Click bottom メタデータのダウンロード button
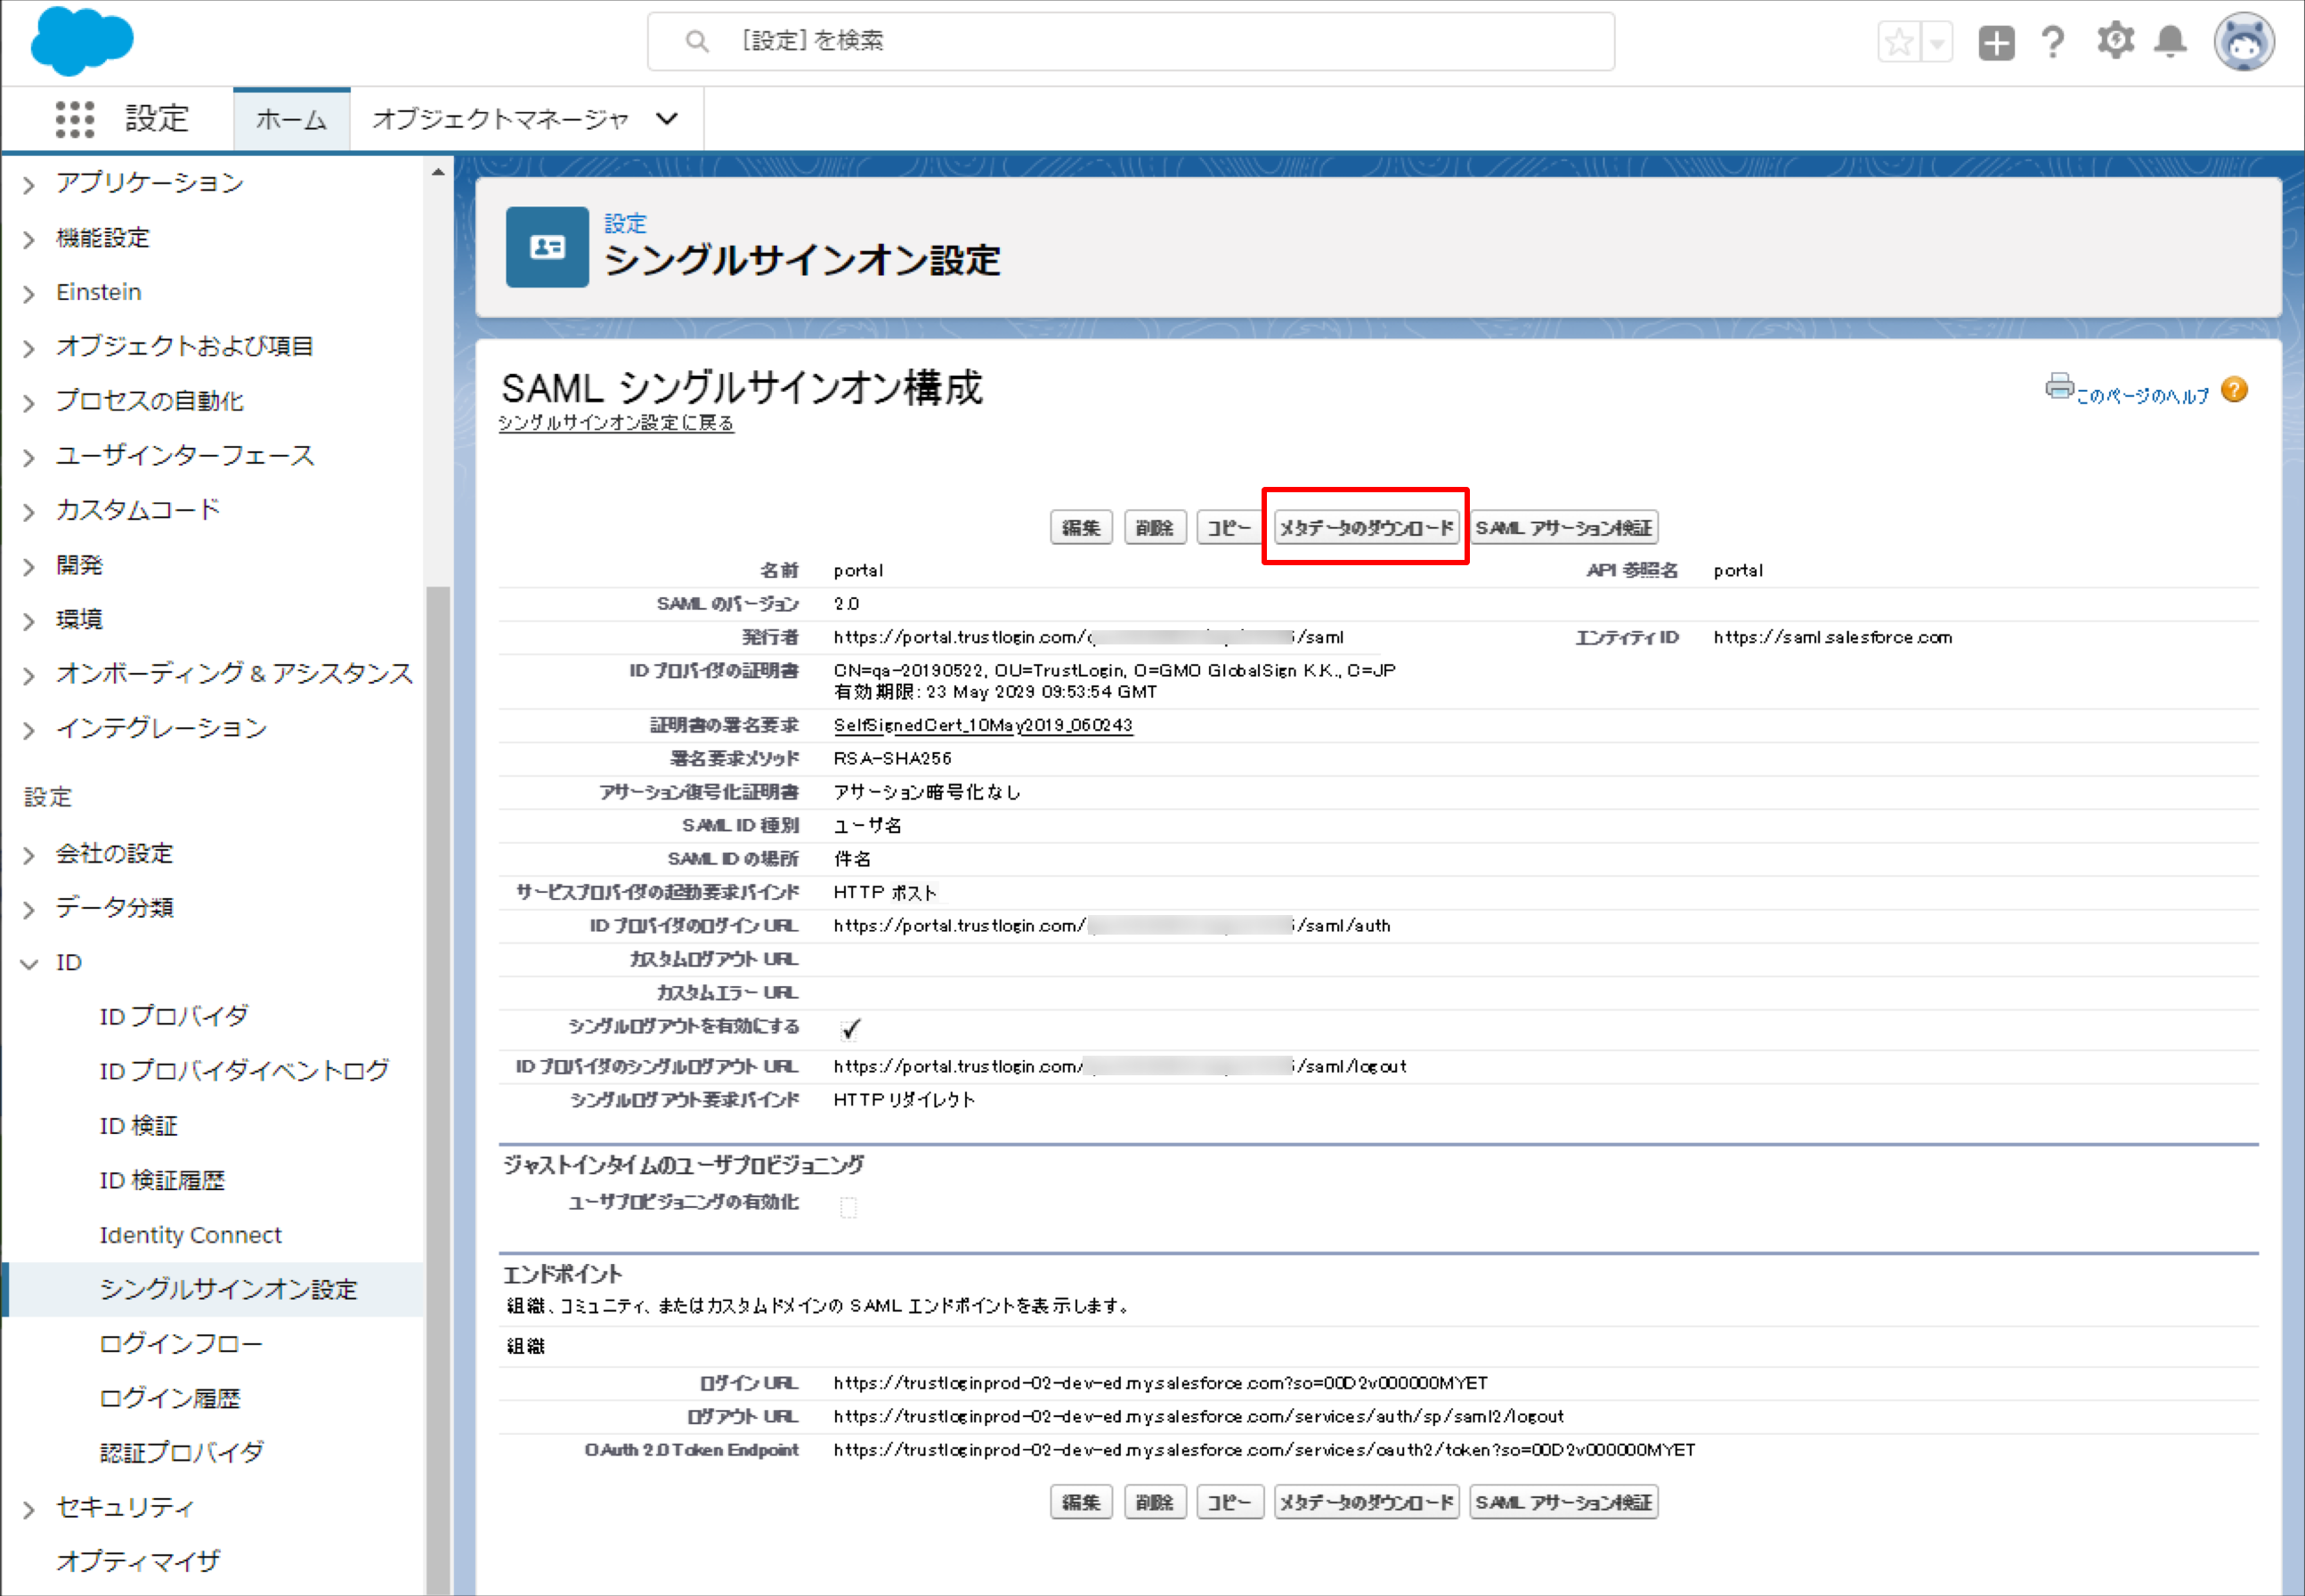Viewport: 2305px width, 1596px height. pyautogui.click(x=1366, y=1502)
